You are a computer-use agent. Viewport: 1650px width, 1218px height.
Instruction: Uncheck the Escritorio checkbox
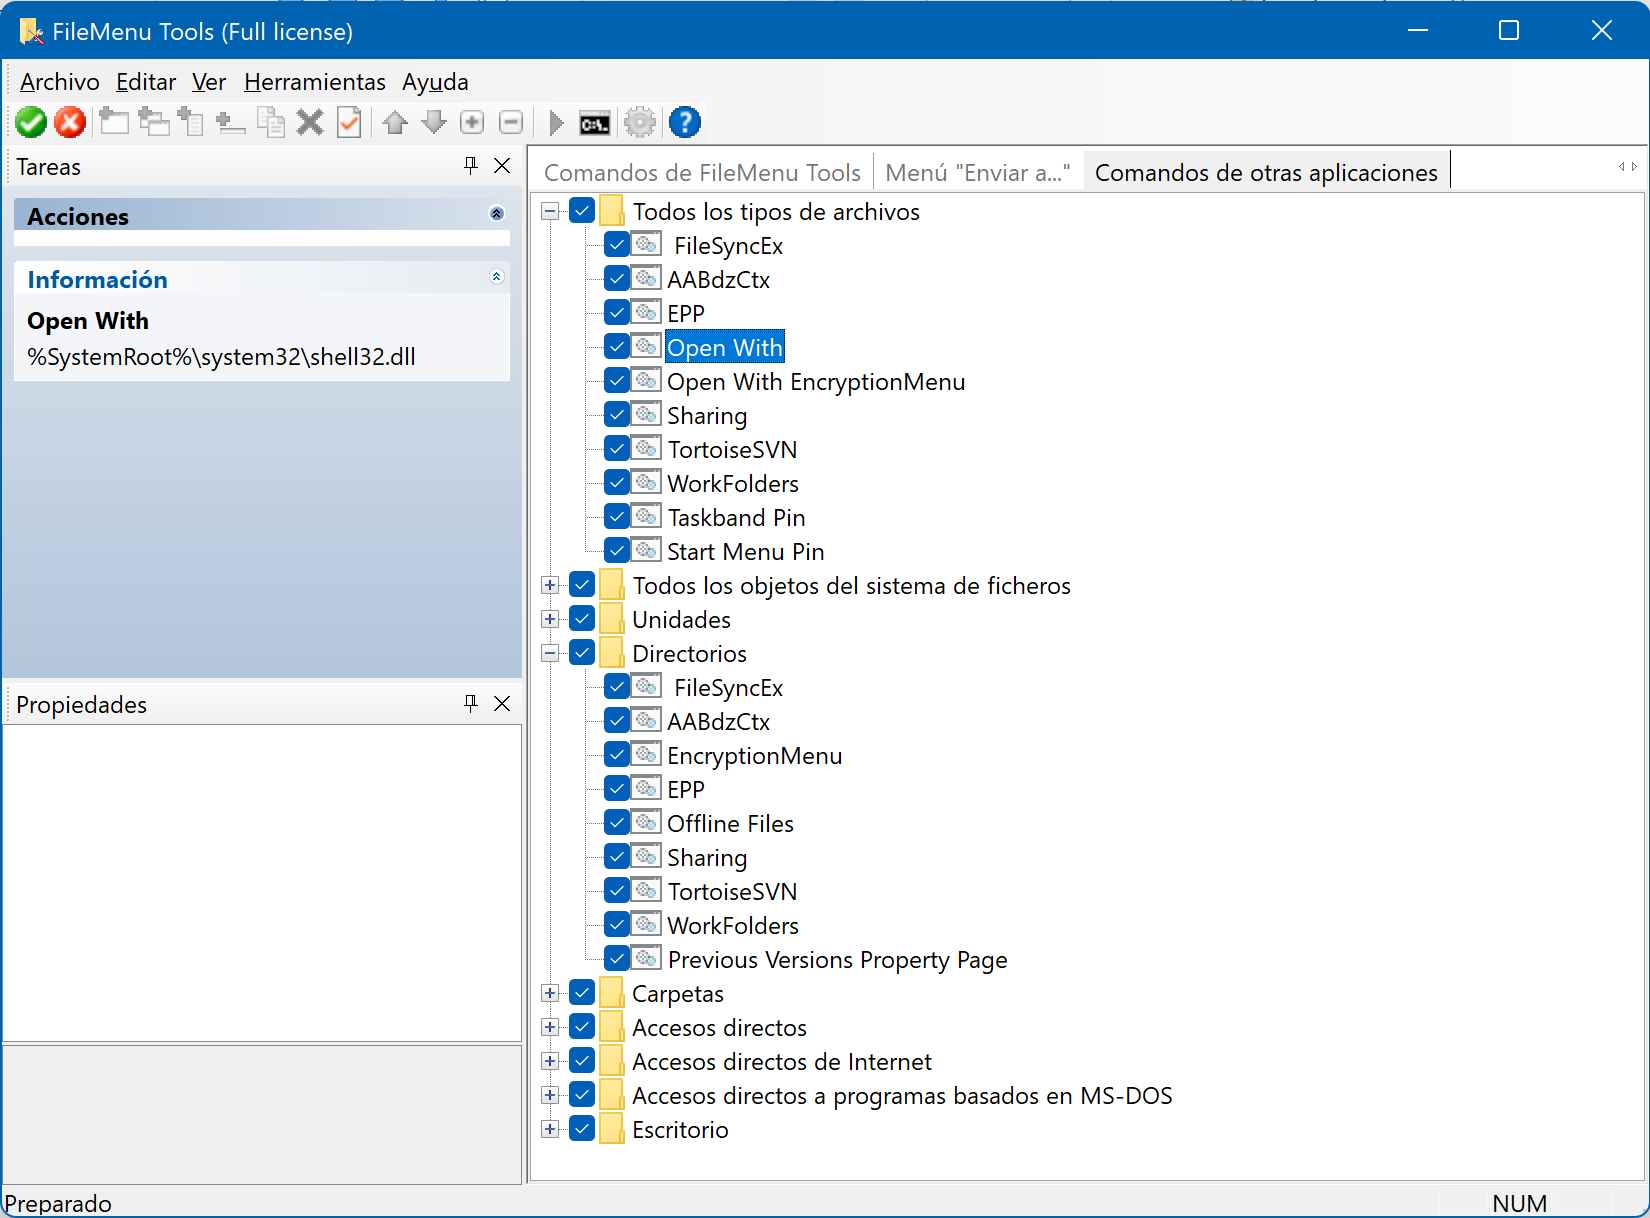click(582, 1129)
